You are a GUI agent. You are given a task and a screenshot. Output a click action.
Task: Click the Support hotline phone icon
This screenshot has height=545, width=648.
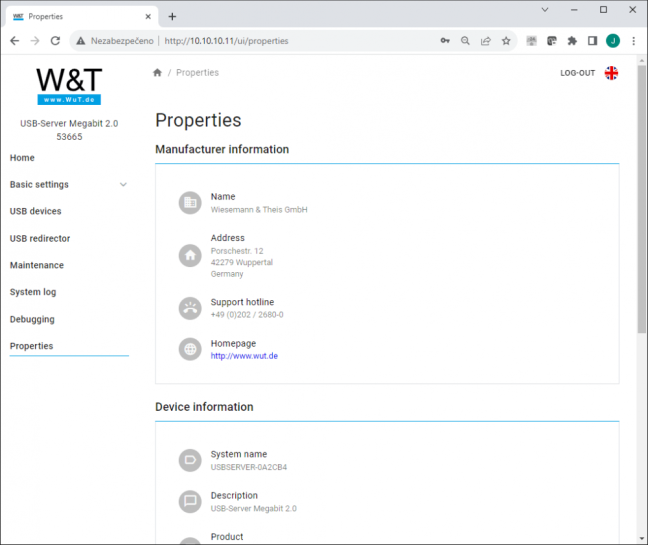190,308
